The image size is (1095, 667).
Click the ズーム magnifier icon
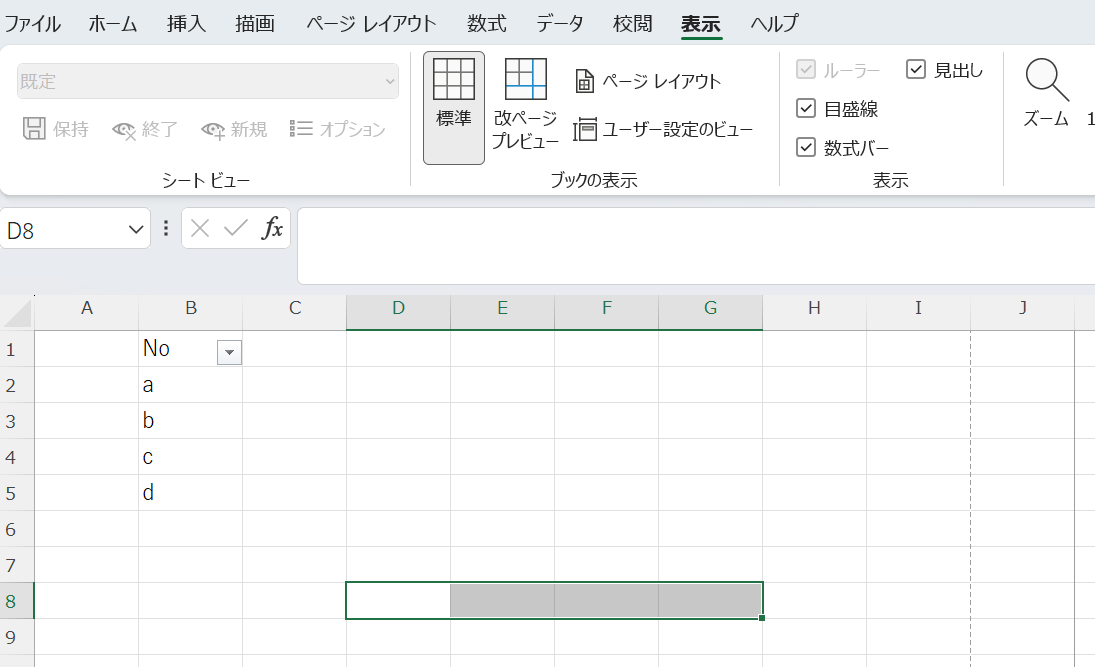tap(1046, 81)
